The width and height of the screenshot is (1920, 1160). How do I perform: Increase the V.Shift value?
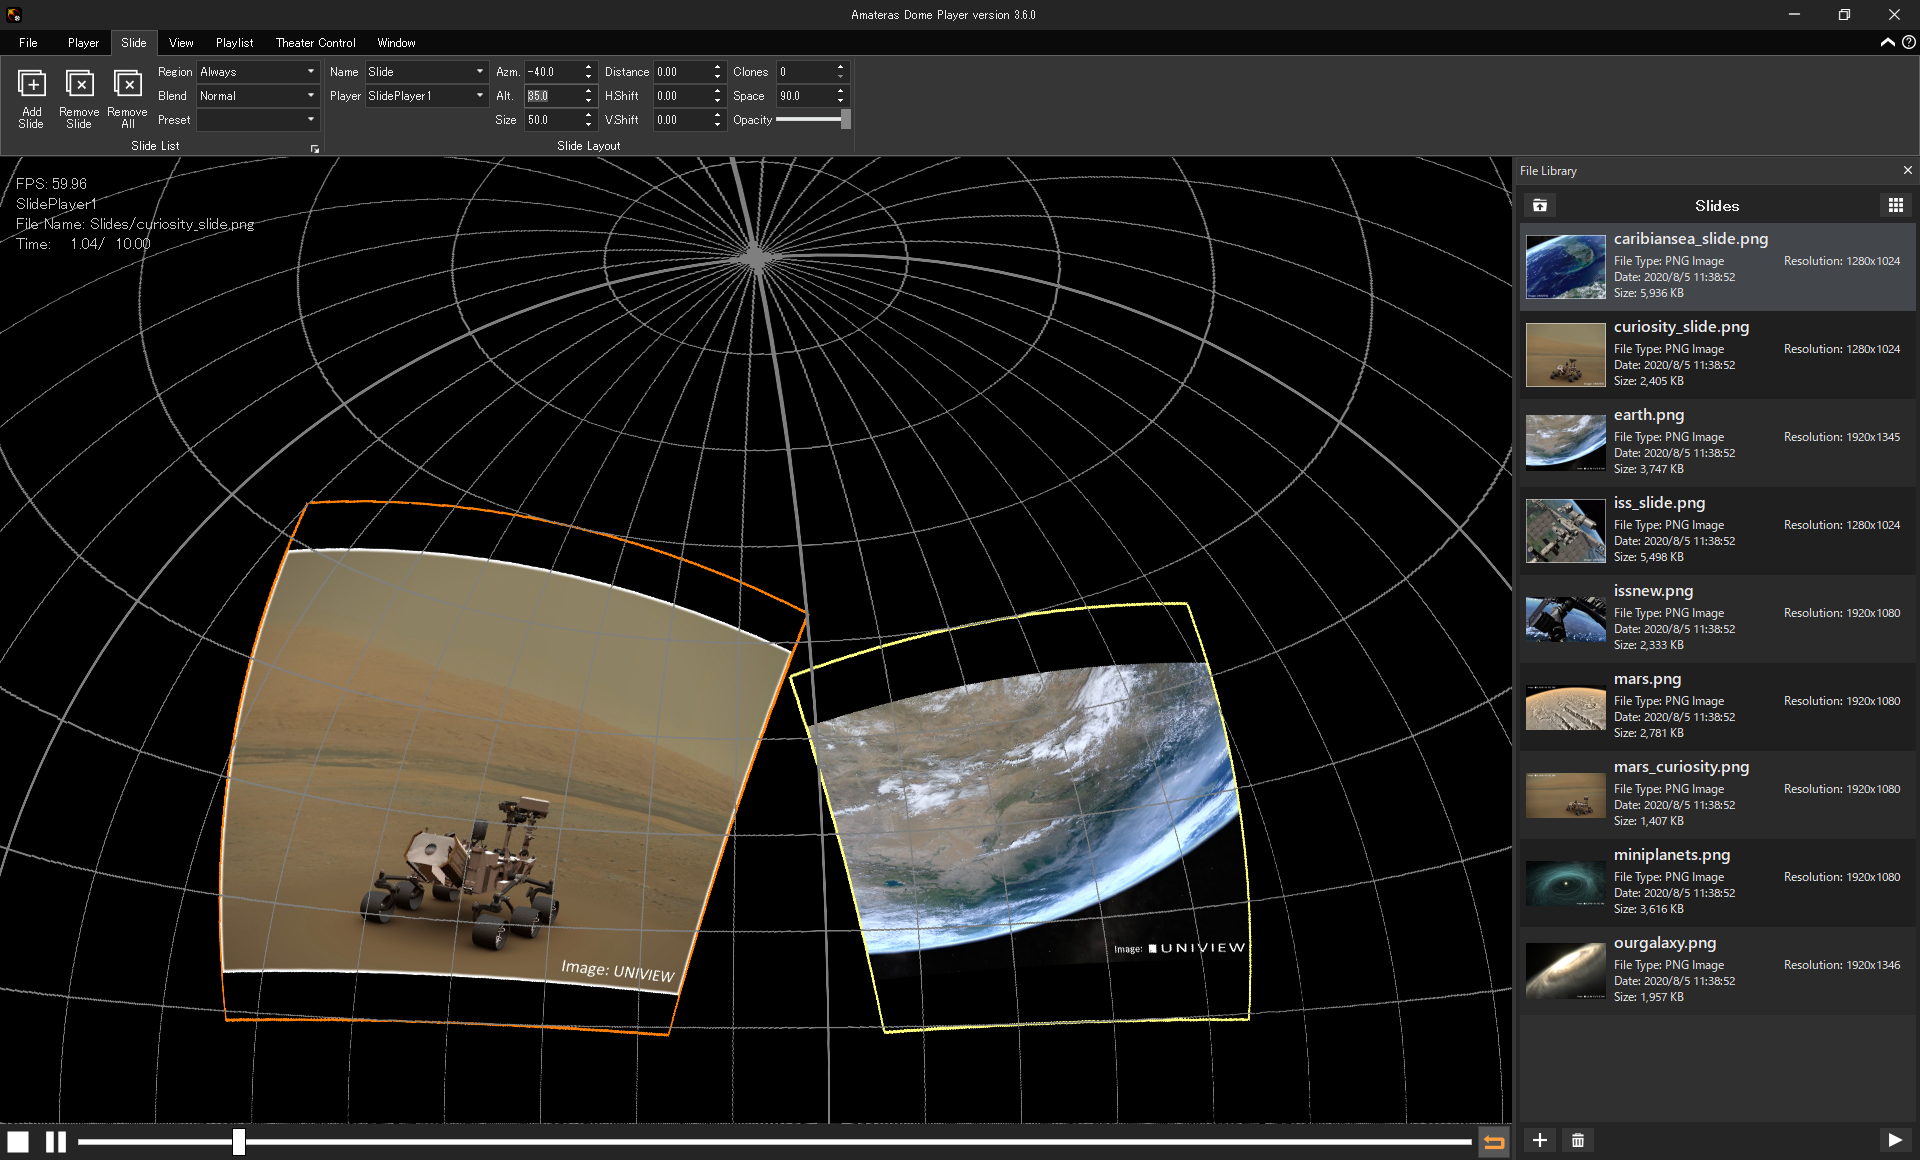[x=717, y=115]
